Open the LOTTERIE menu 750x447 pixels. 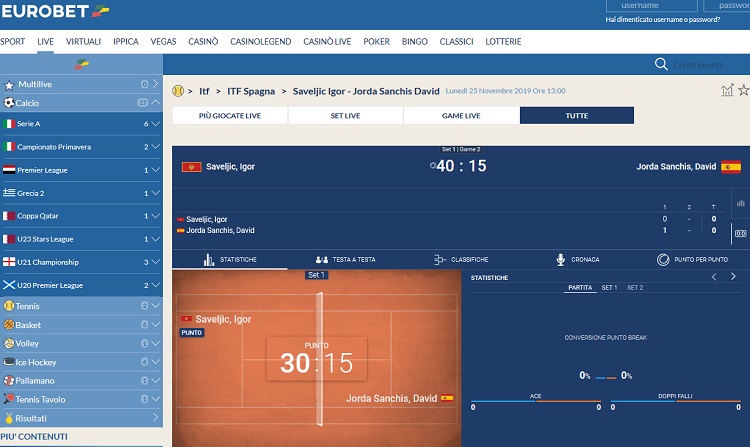pos(503,42)
